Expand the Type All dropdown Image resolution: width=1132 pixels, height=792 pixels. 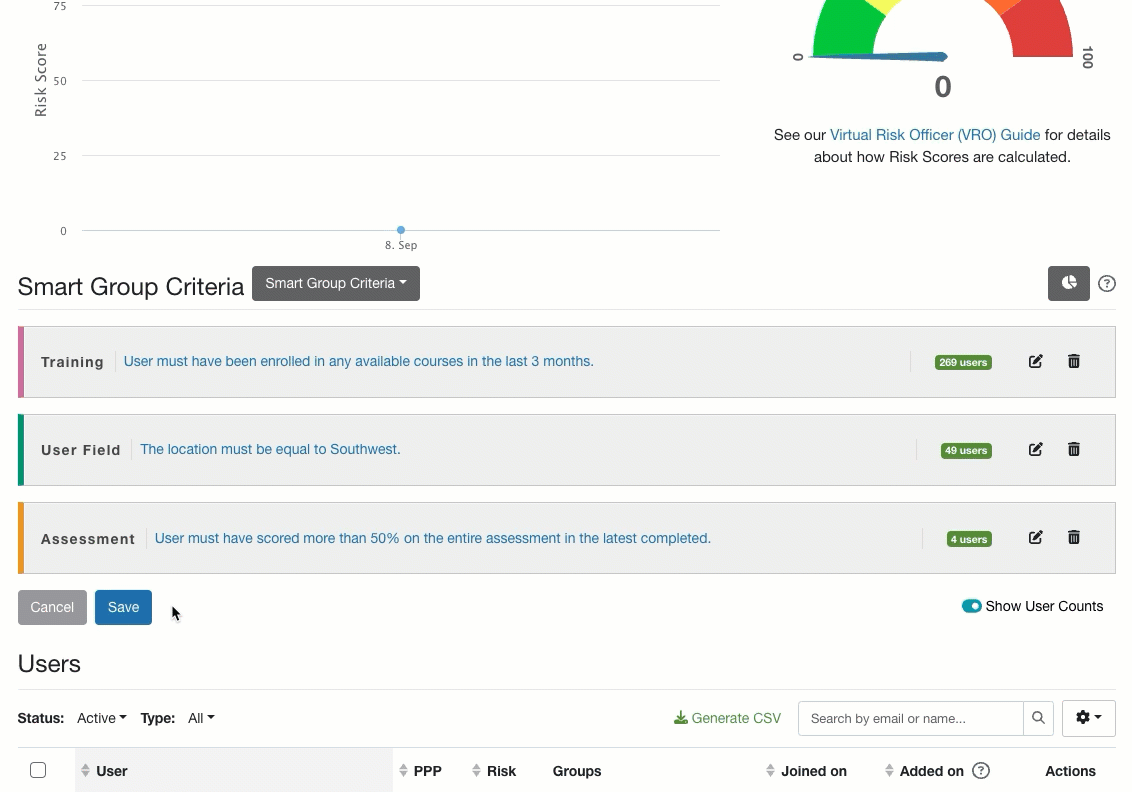200,718
